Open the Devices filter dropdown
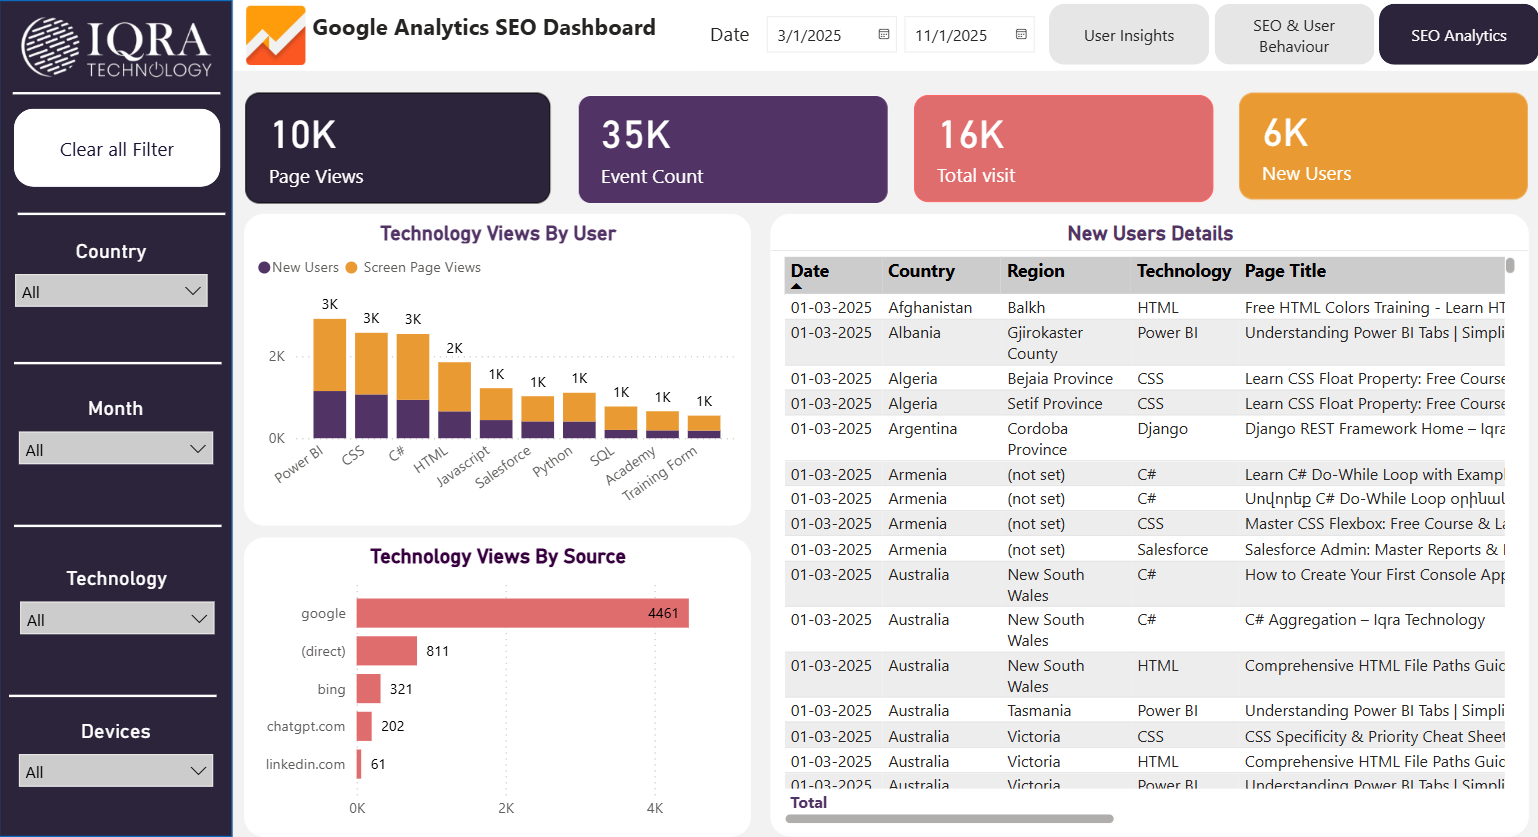1538x837 pixels. click(116, 772)
